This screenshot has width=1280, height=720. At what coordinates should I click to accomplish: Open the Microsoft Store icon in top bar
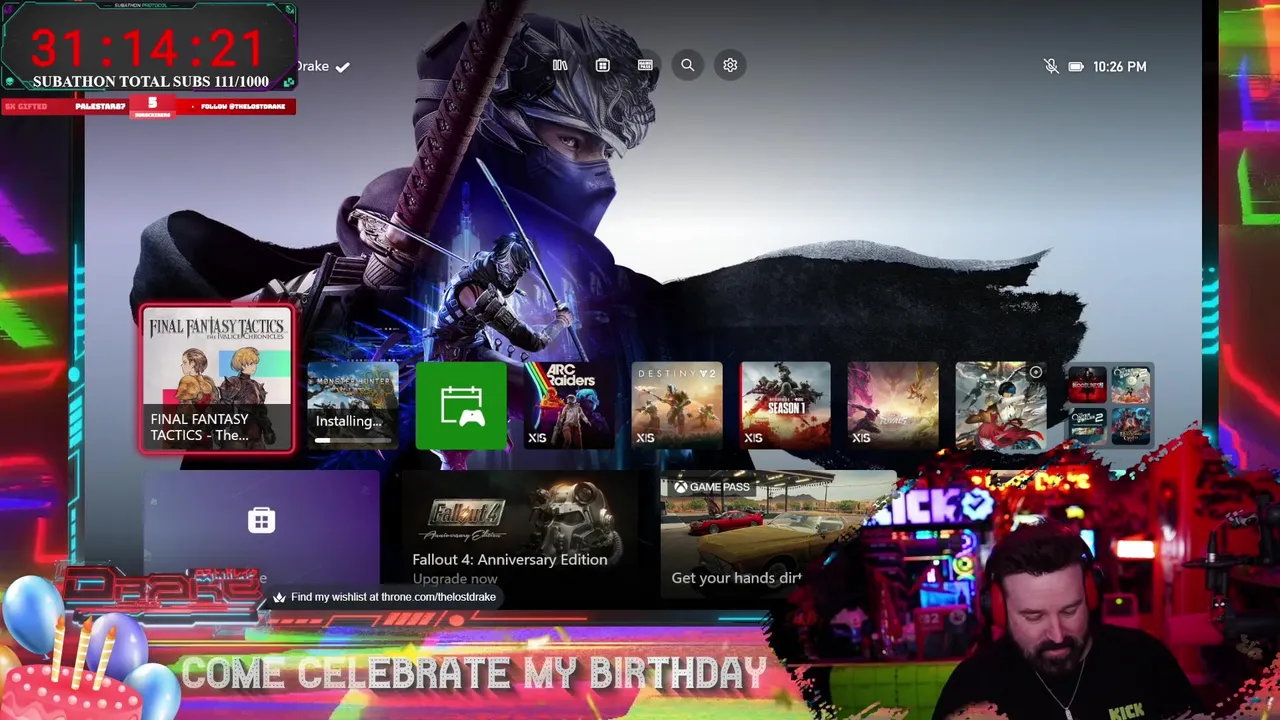602,65
